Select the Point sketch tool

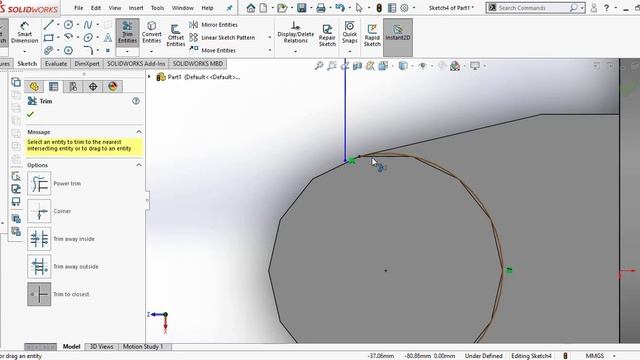click(108, 51)
